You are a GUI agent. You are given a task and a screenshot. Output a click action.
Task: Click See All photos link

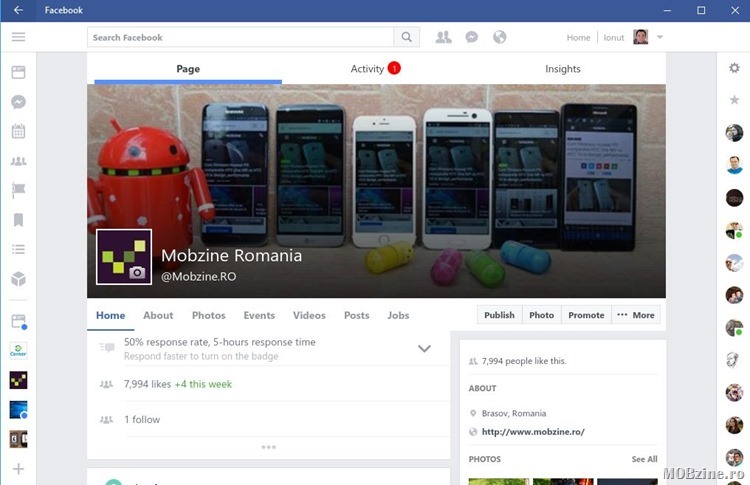click(x=644, y=459)
